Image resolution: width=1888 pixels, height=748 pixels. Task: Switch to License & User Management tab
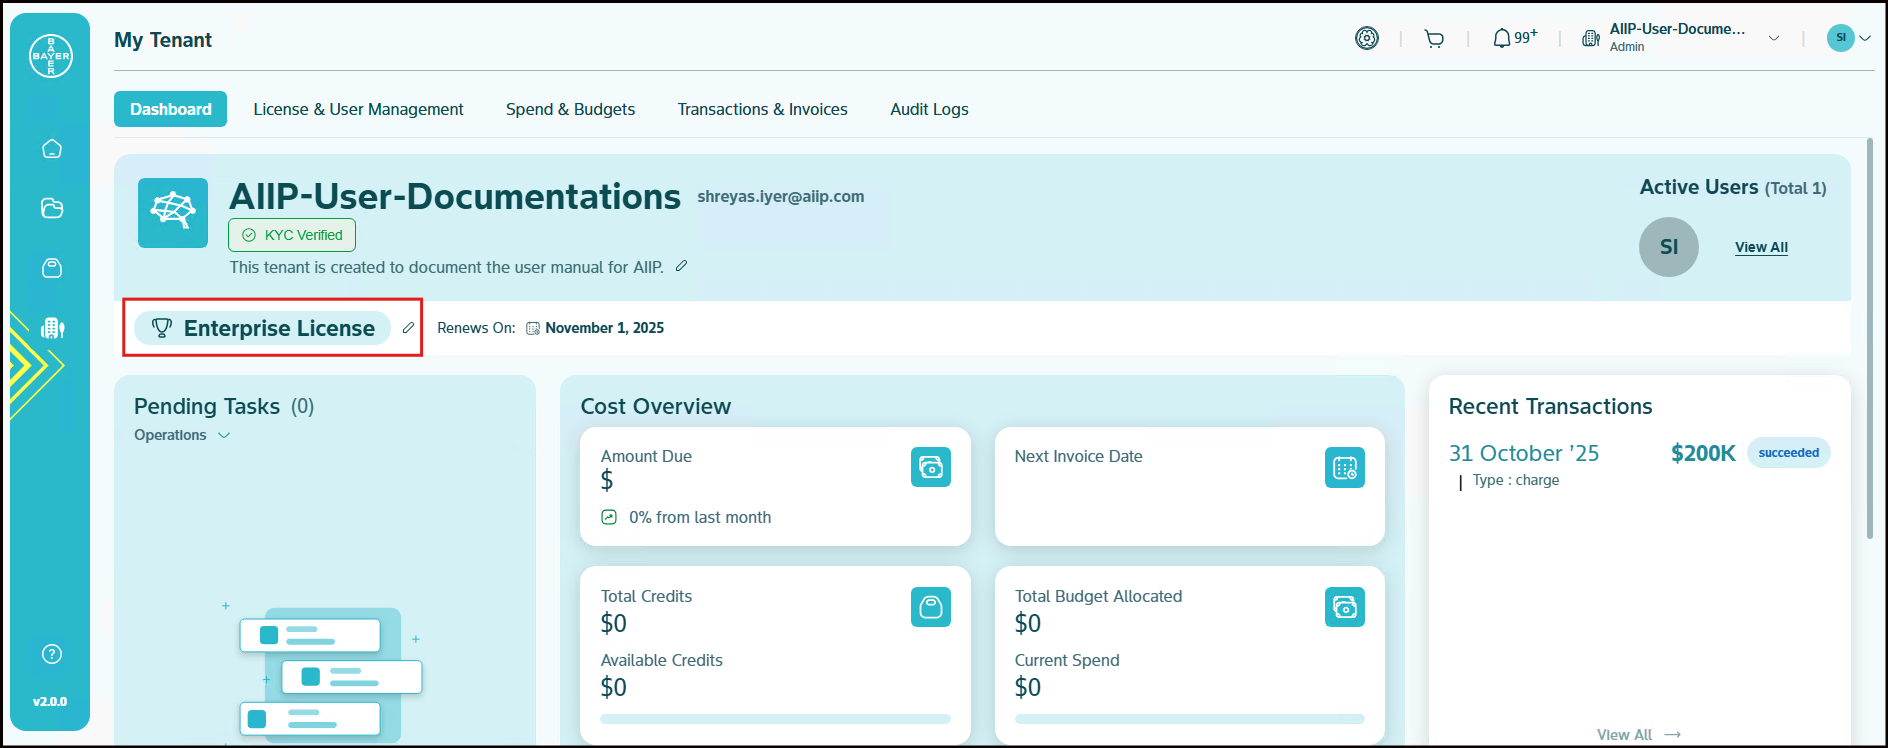[358, 109]
